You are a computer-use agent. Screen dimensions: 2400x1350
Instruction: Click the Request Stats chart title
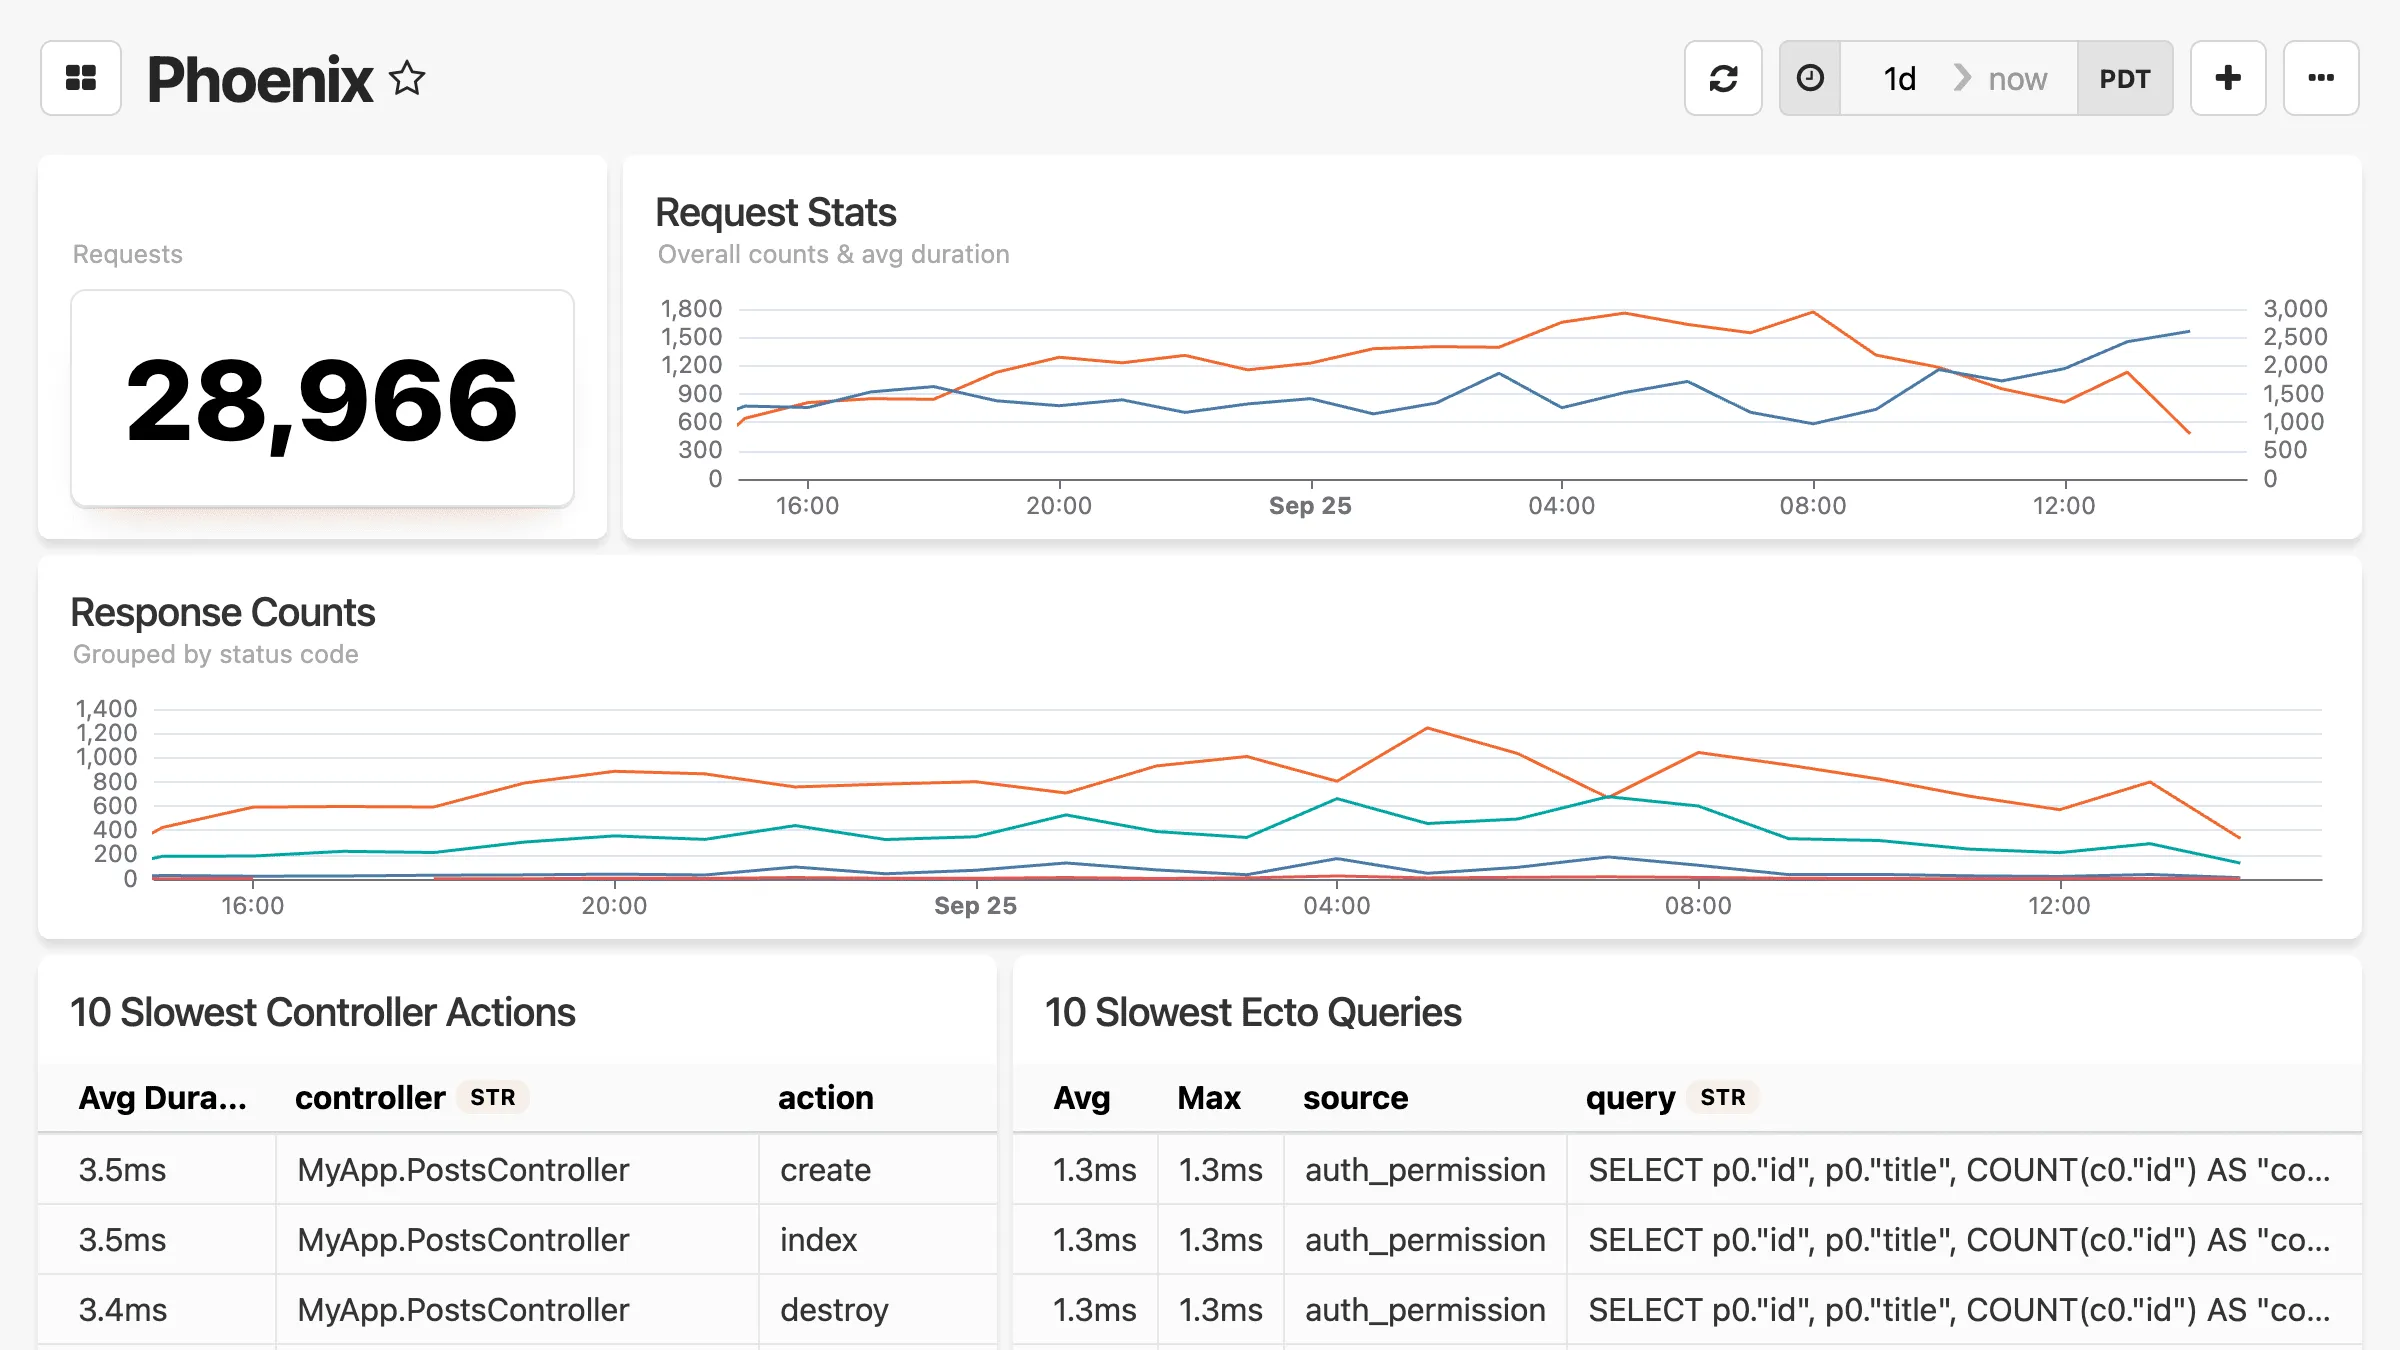(775, 212)
